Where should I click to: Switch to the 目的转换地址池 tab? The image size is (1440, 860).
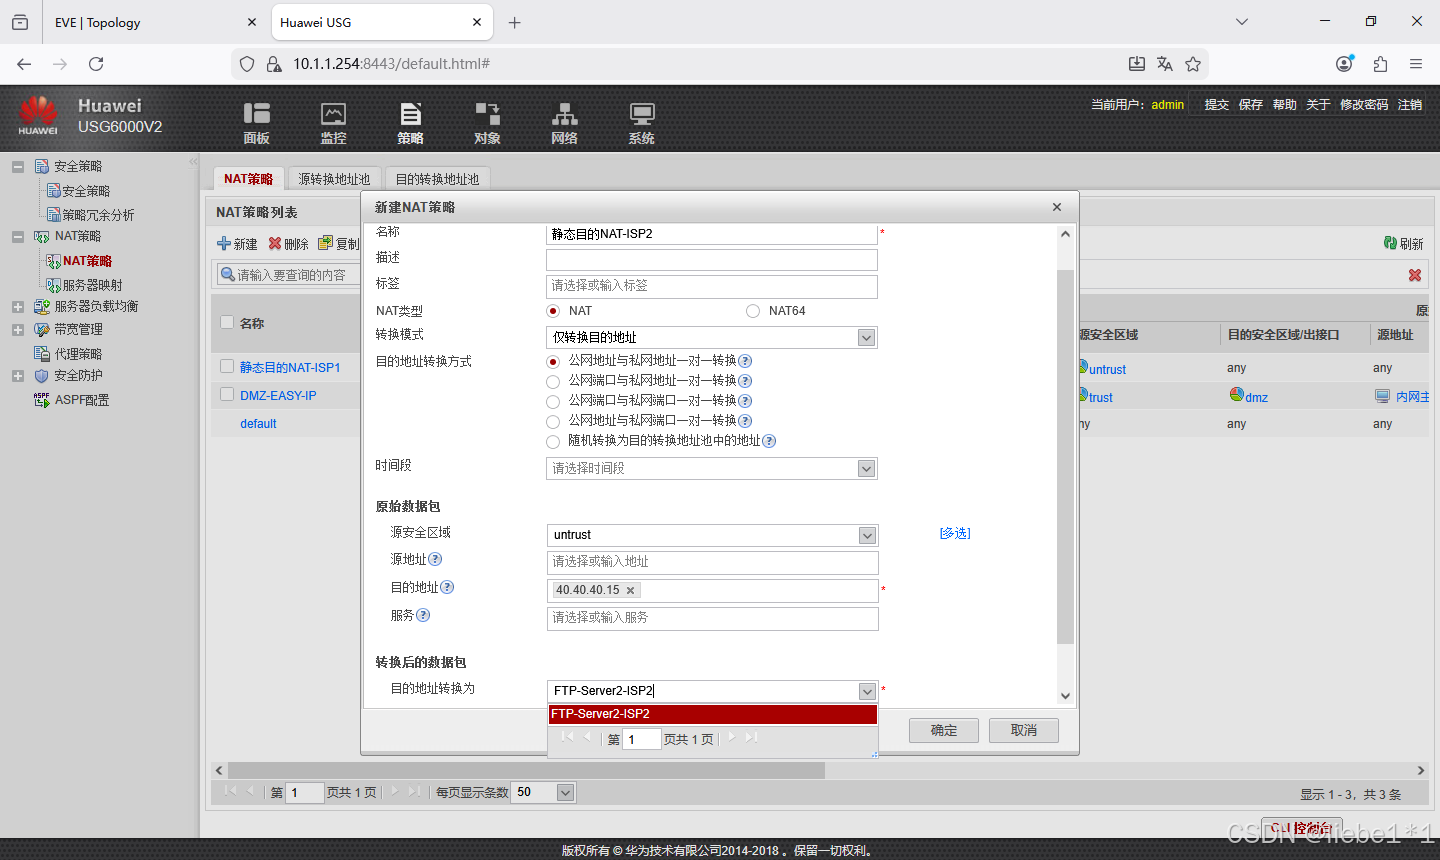(x=437, y=179)
